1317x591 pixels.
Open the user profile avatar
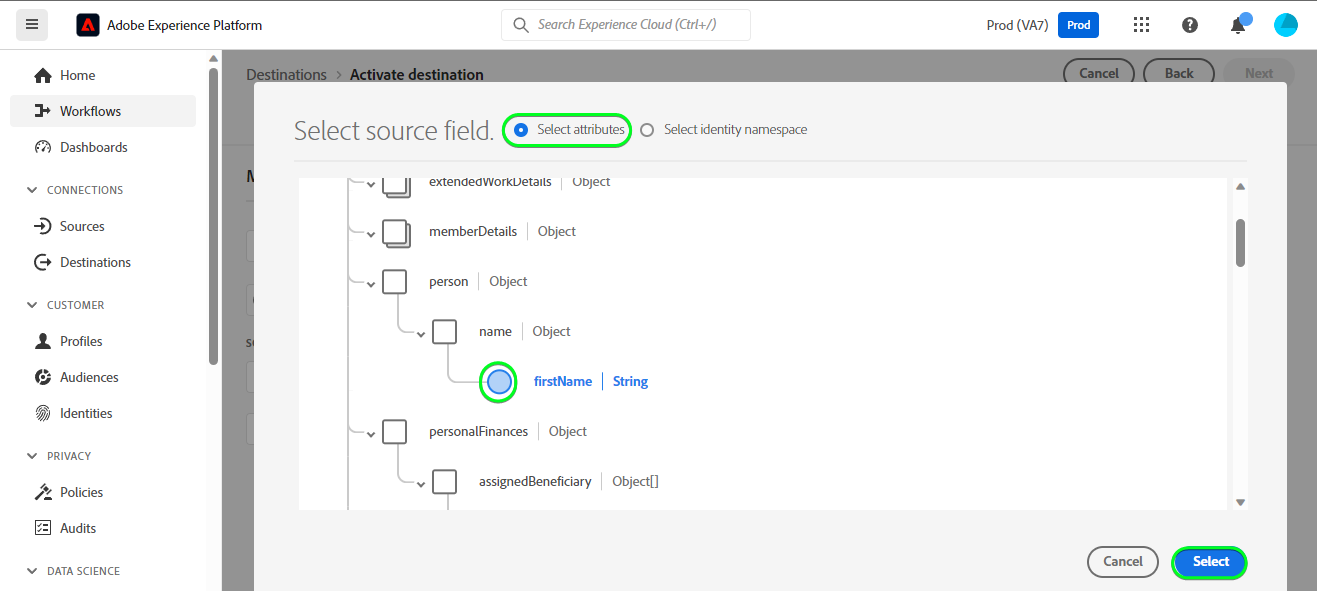pyautogui.click(x=1286, y=25)
